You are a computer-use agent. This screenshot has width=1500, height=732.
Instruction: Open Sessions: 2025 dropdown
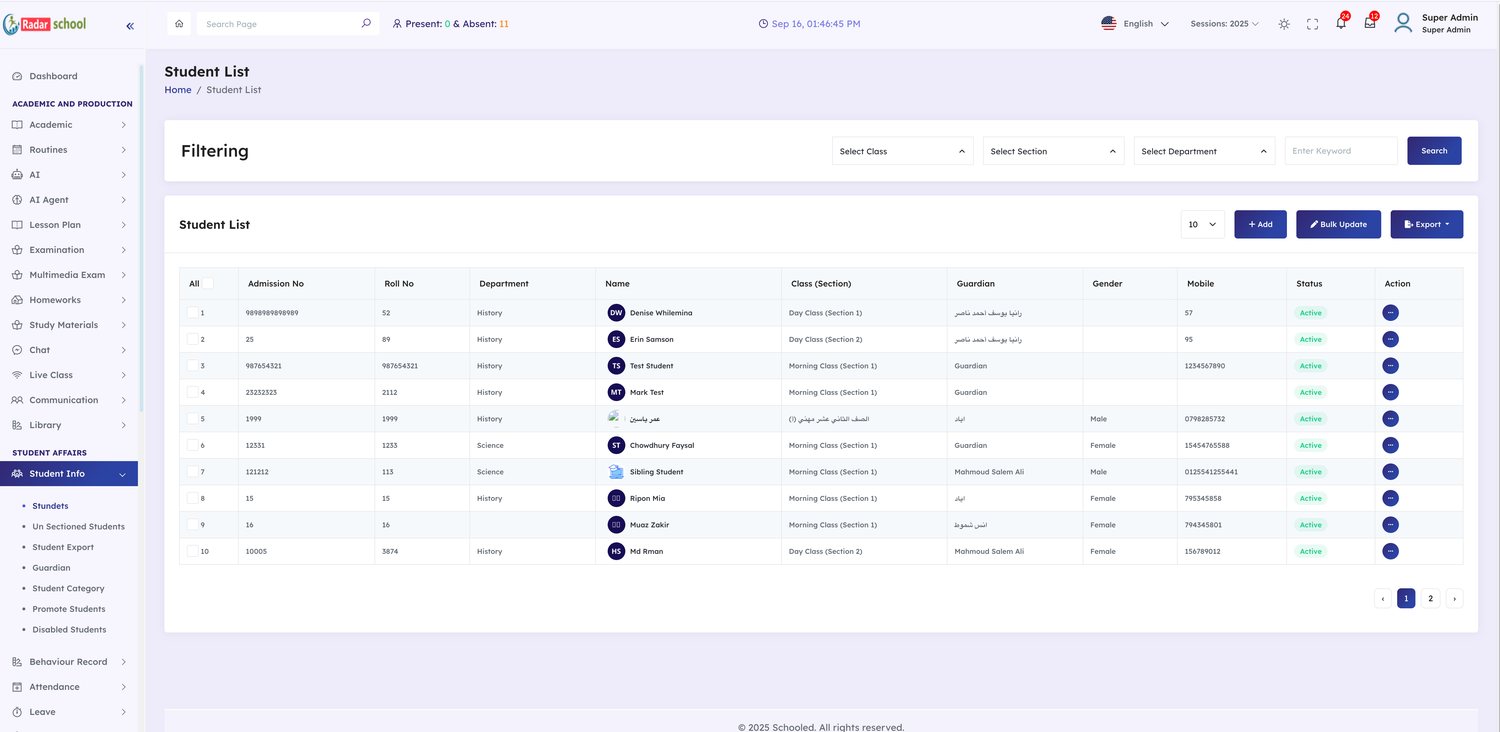click(x=1224, y=24)
